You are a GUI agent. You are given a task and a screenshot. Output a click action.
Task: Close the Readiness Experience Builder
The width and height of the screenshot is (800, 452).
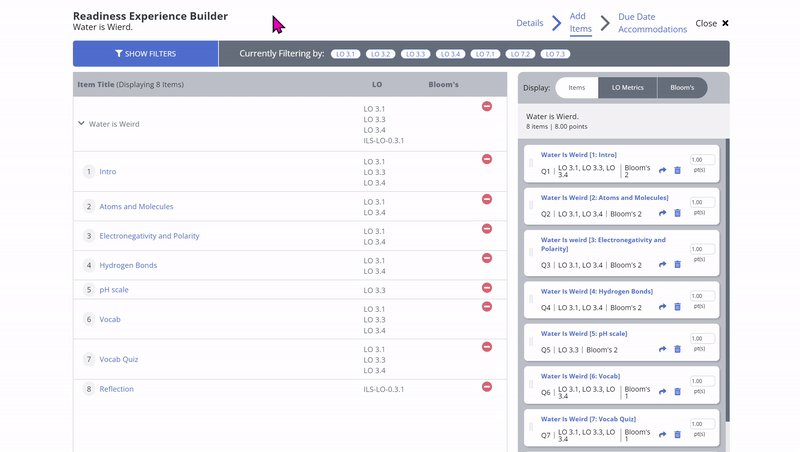[x=712, y=23]
